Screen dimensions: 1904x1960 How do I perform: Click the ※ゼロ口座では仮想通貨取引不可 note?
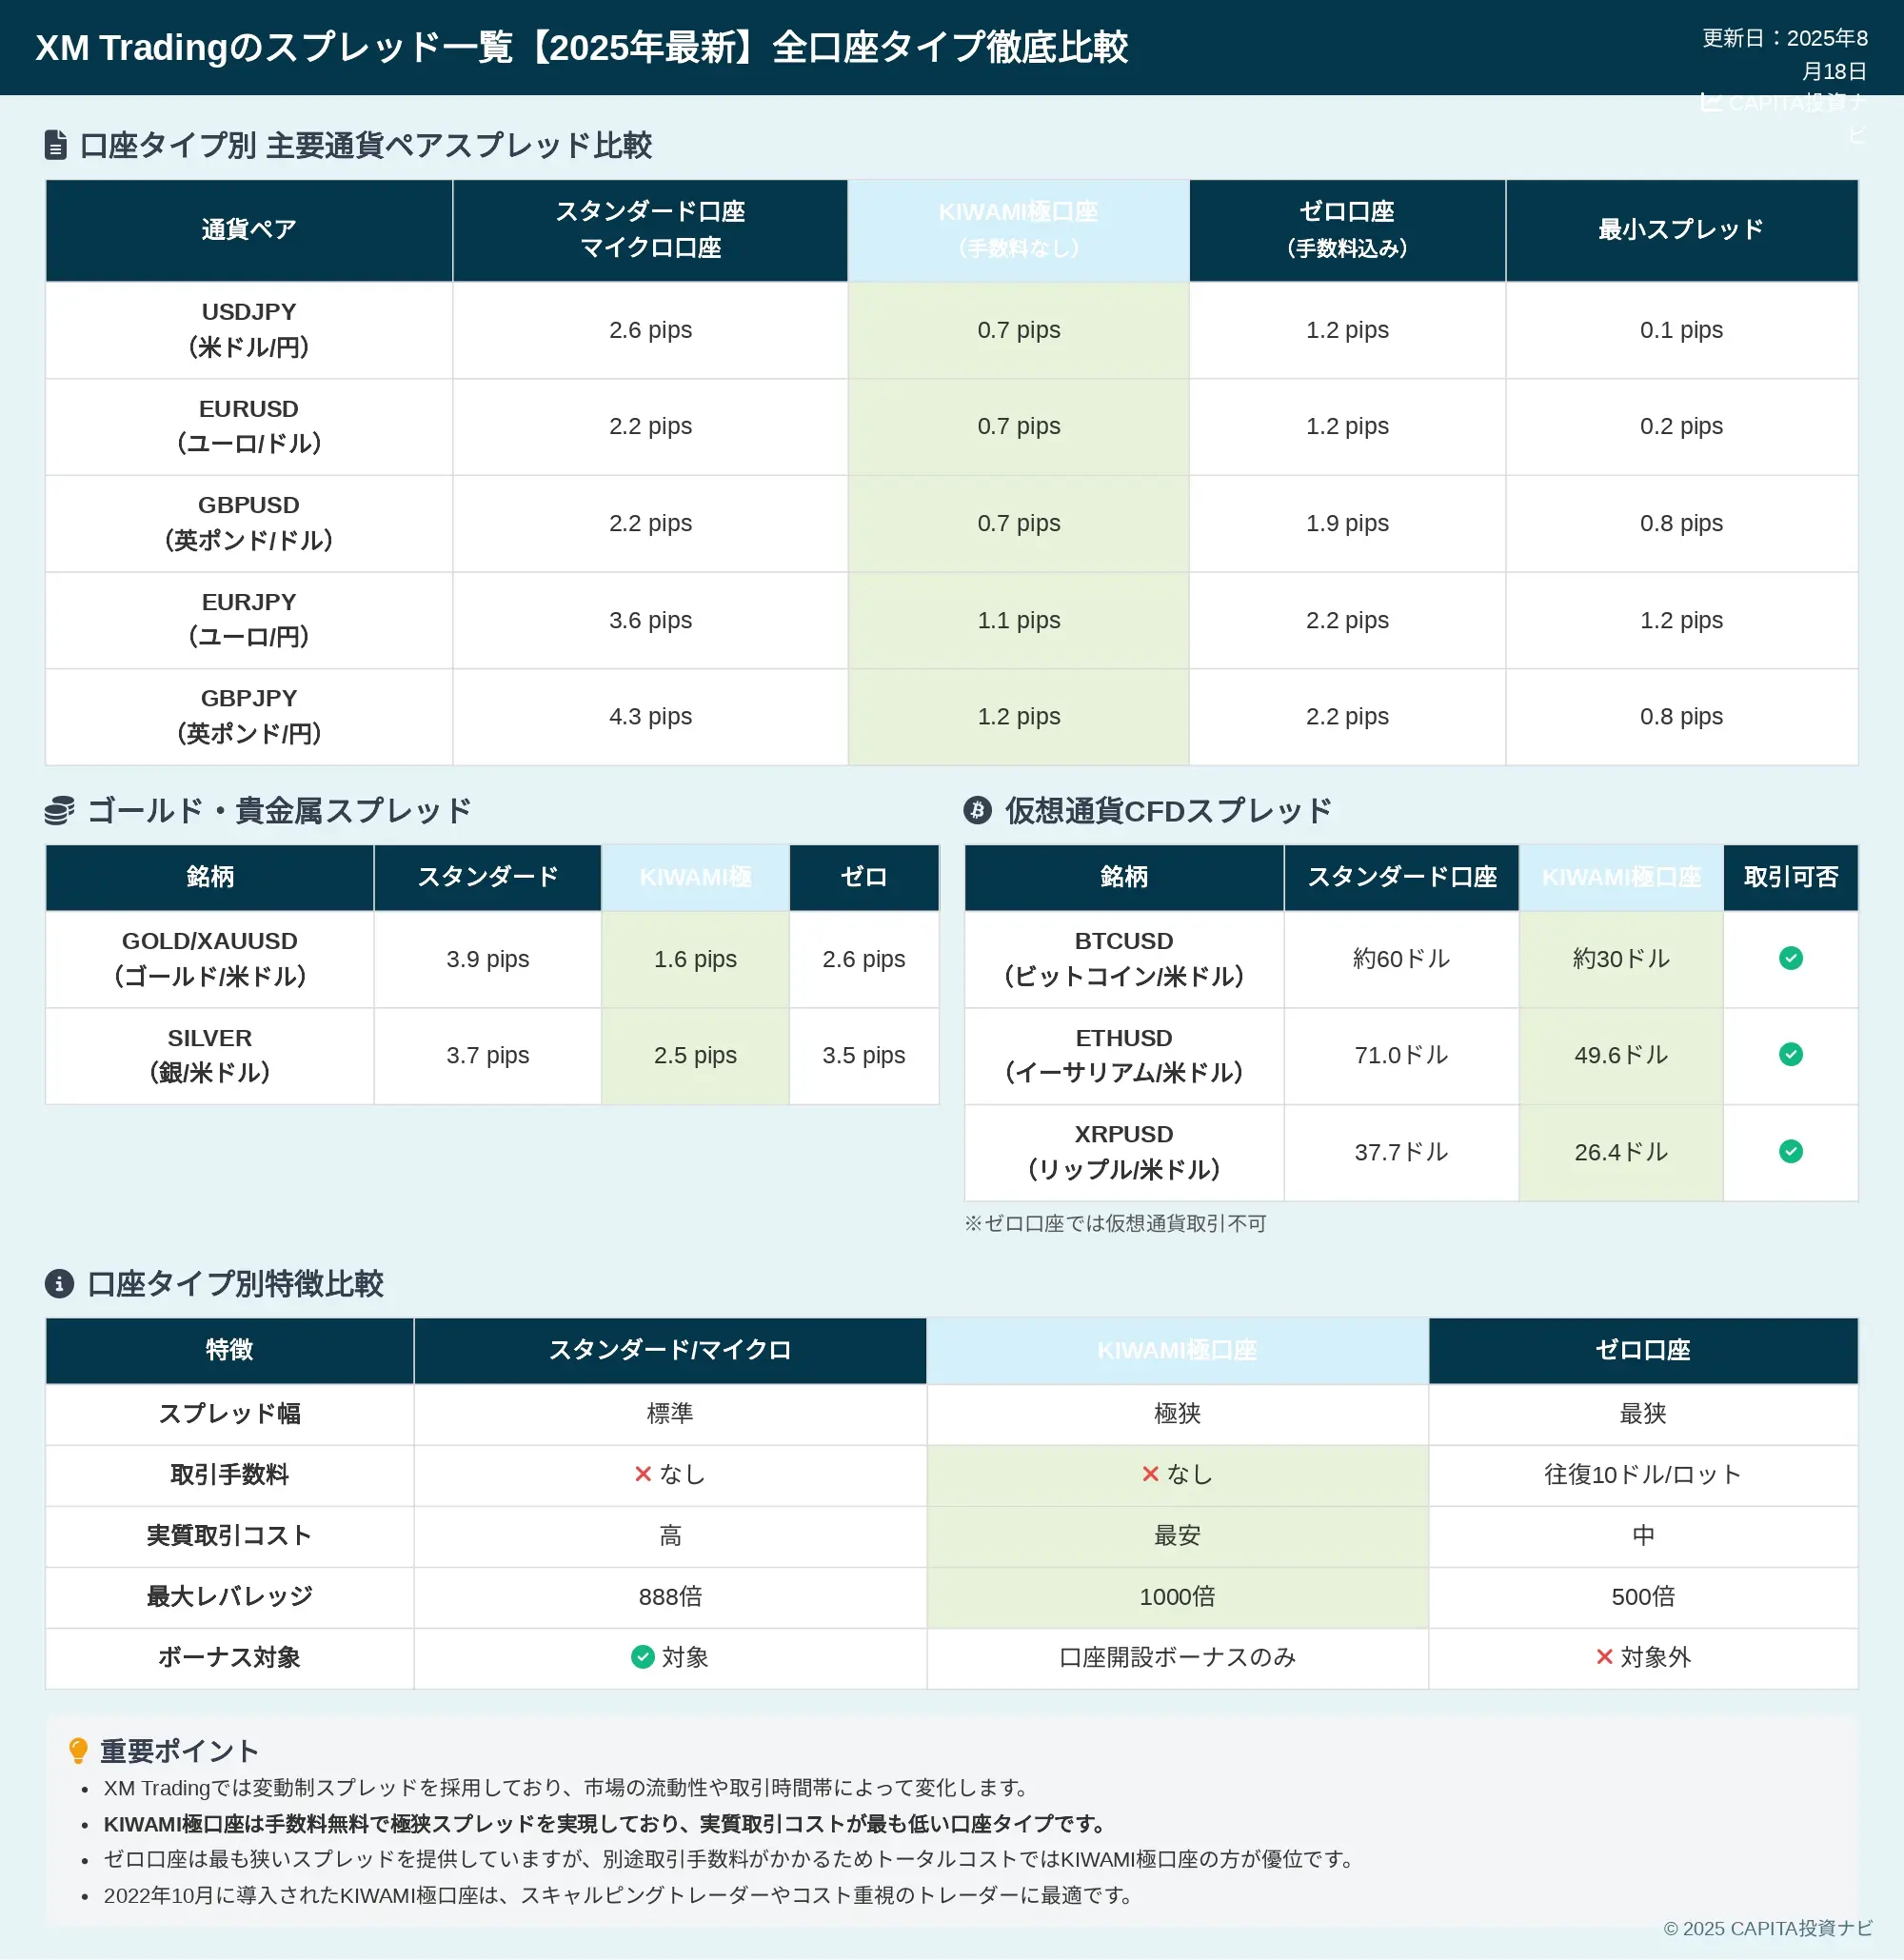pos(1115,1223)
